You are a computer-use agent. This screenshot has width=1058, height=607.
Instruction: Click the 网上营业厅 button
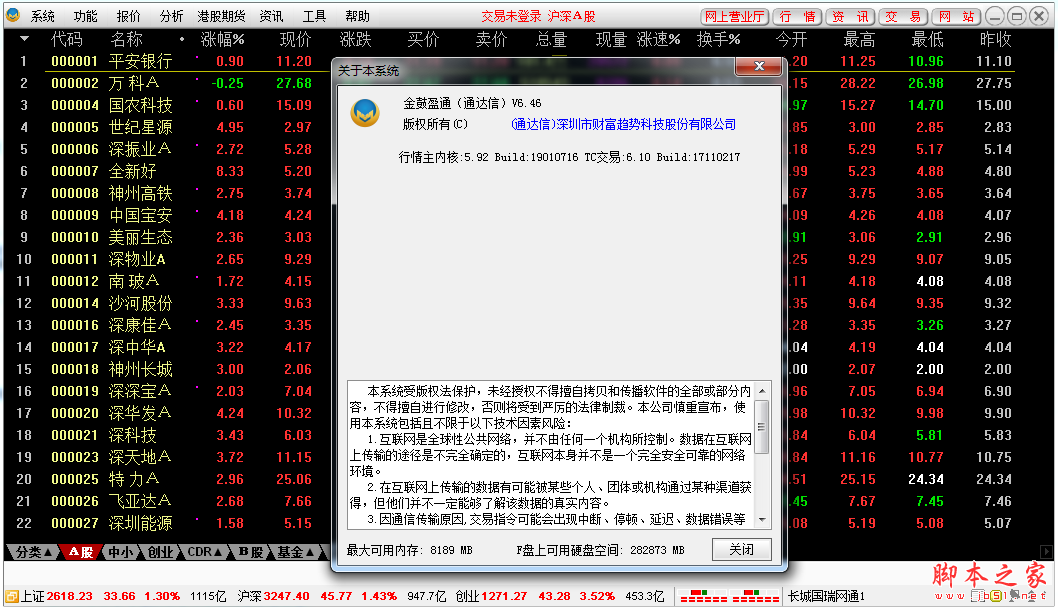[x=734, y=16]
